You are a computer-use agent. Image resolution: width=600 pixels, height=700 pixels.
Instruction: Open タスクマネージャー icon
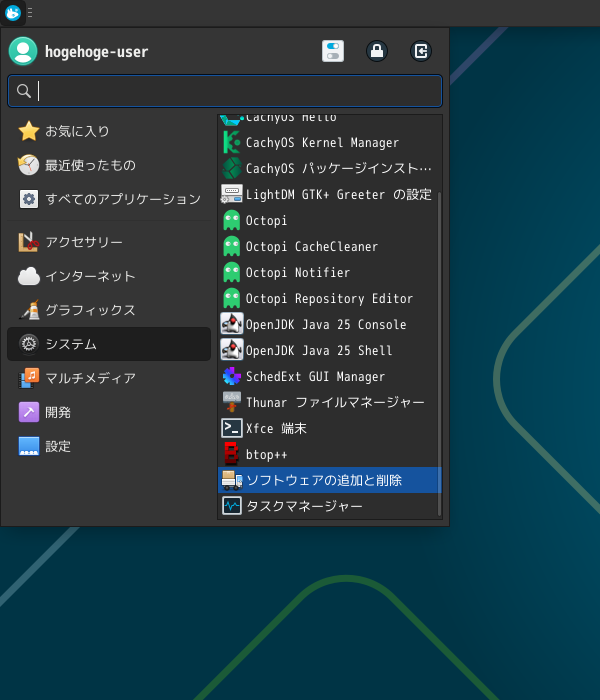(x=232, y=506)
